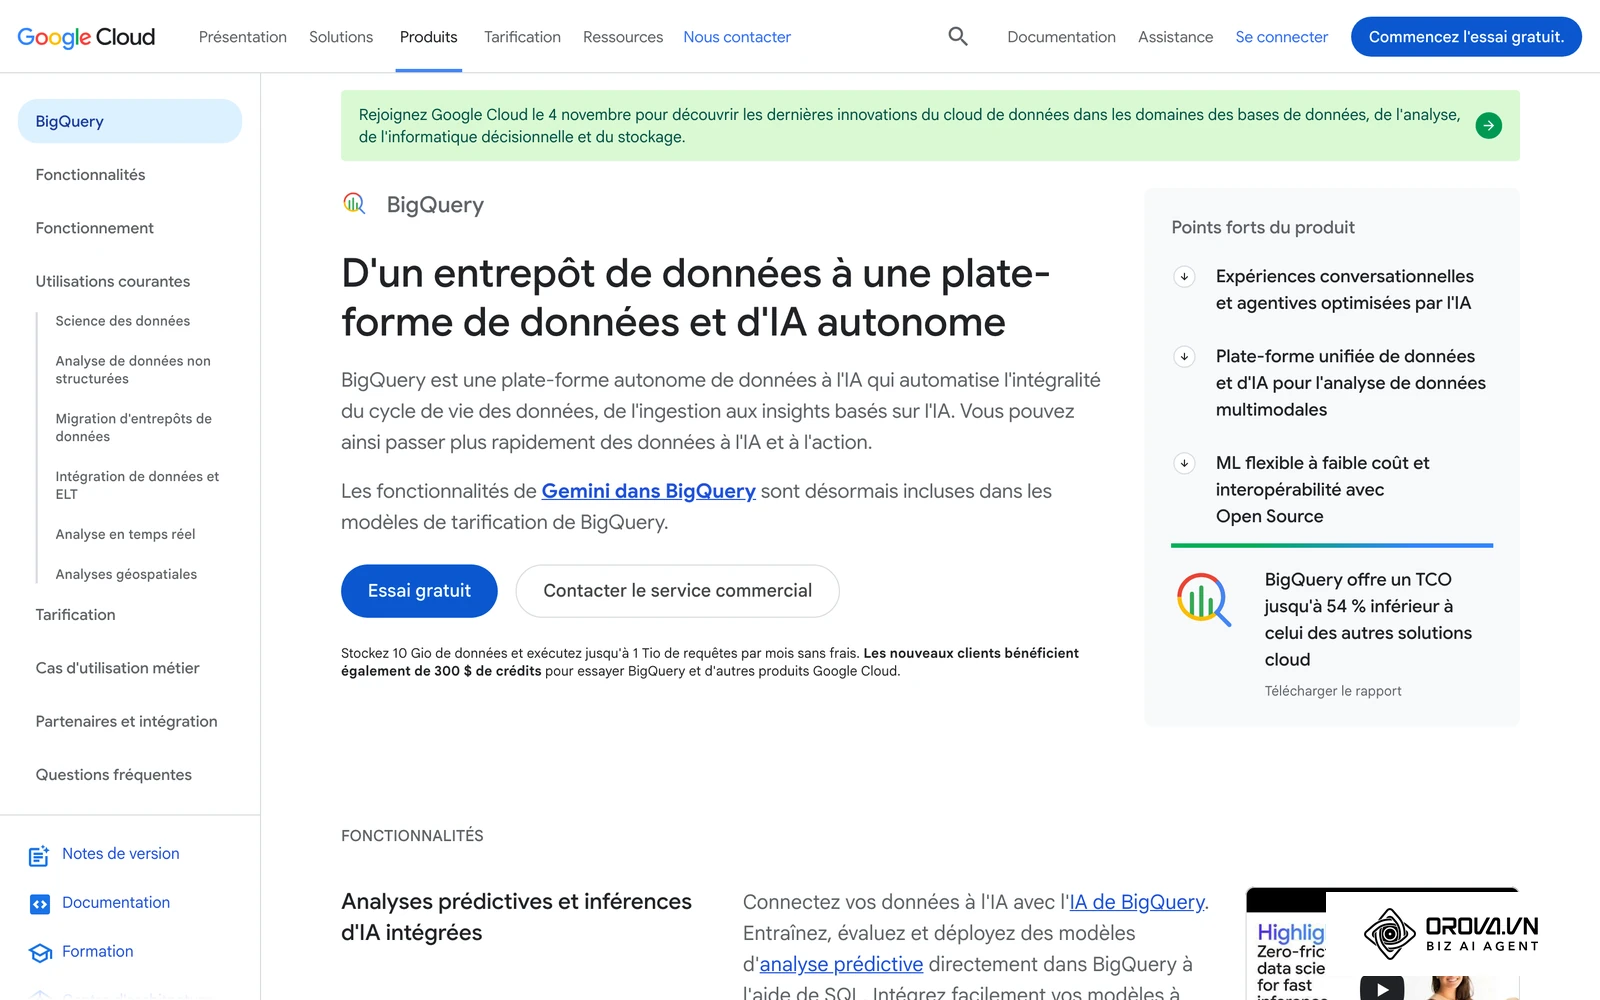This screenshot has width=1600, height=1000.
Task: Open the Tarification top menu item
Action: [522, 37]
